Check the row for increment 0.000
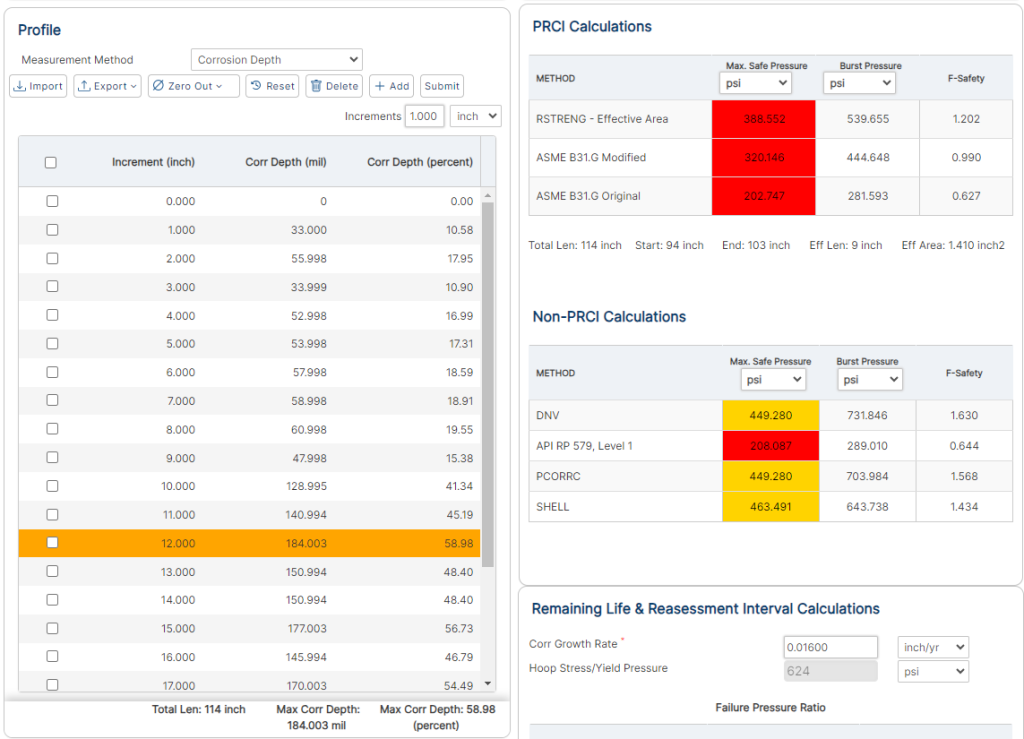 coord(50,201)
